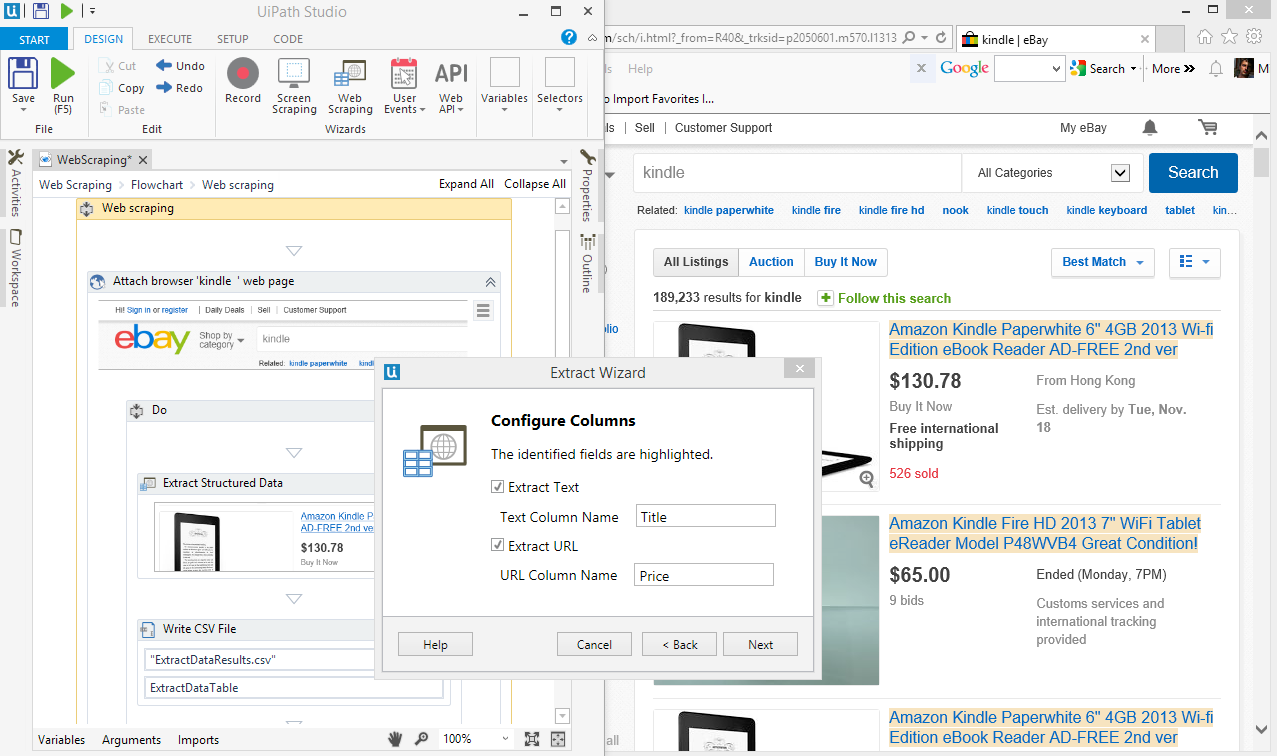Viewport: 1277px width, 756px height.
Task: Open the Variables bottom panel
Action: [x=61, y=740]
